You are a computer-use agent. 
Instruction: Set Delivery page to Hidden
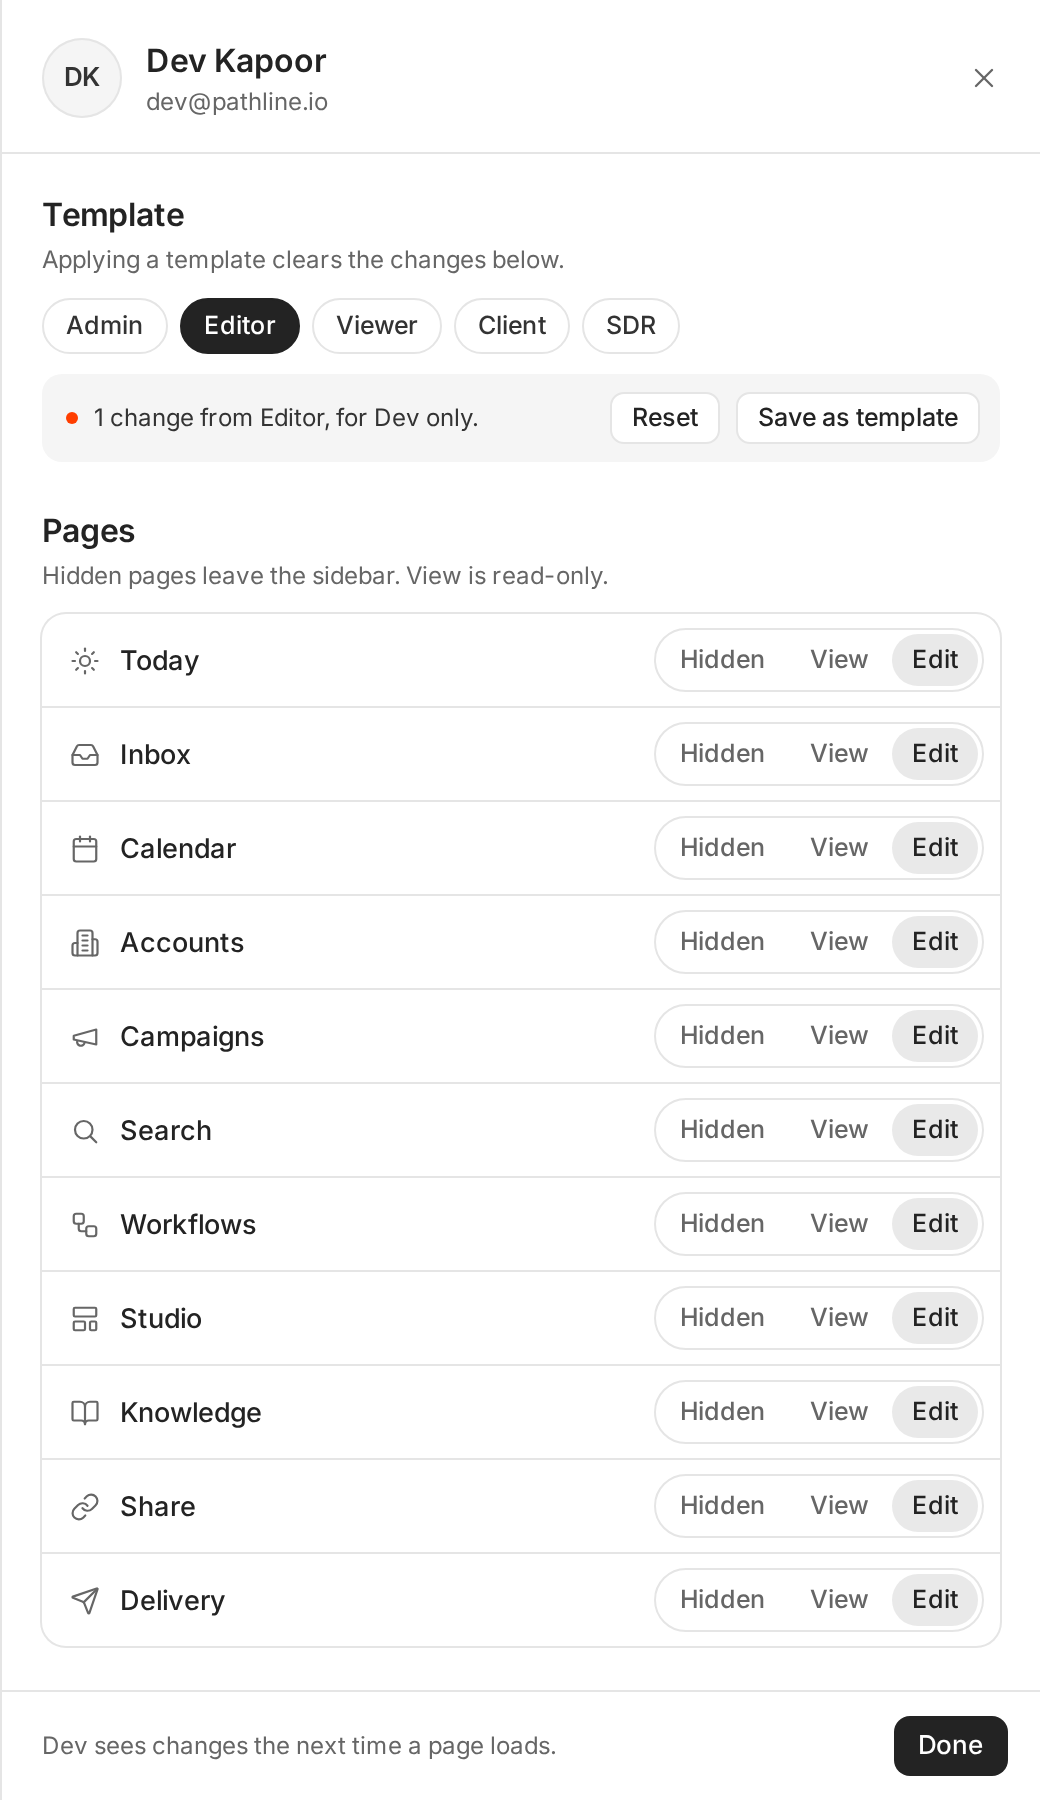[722, 1600]
